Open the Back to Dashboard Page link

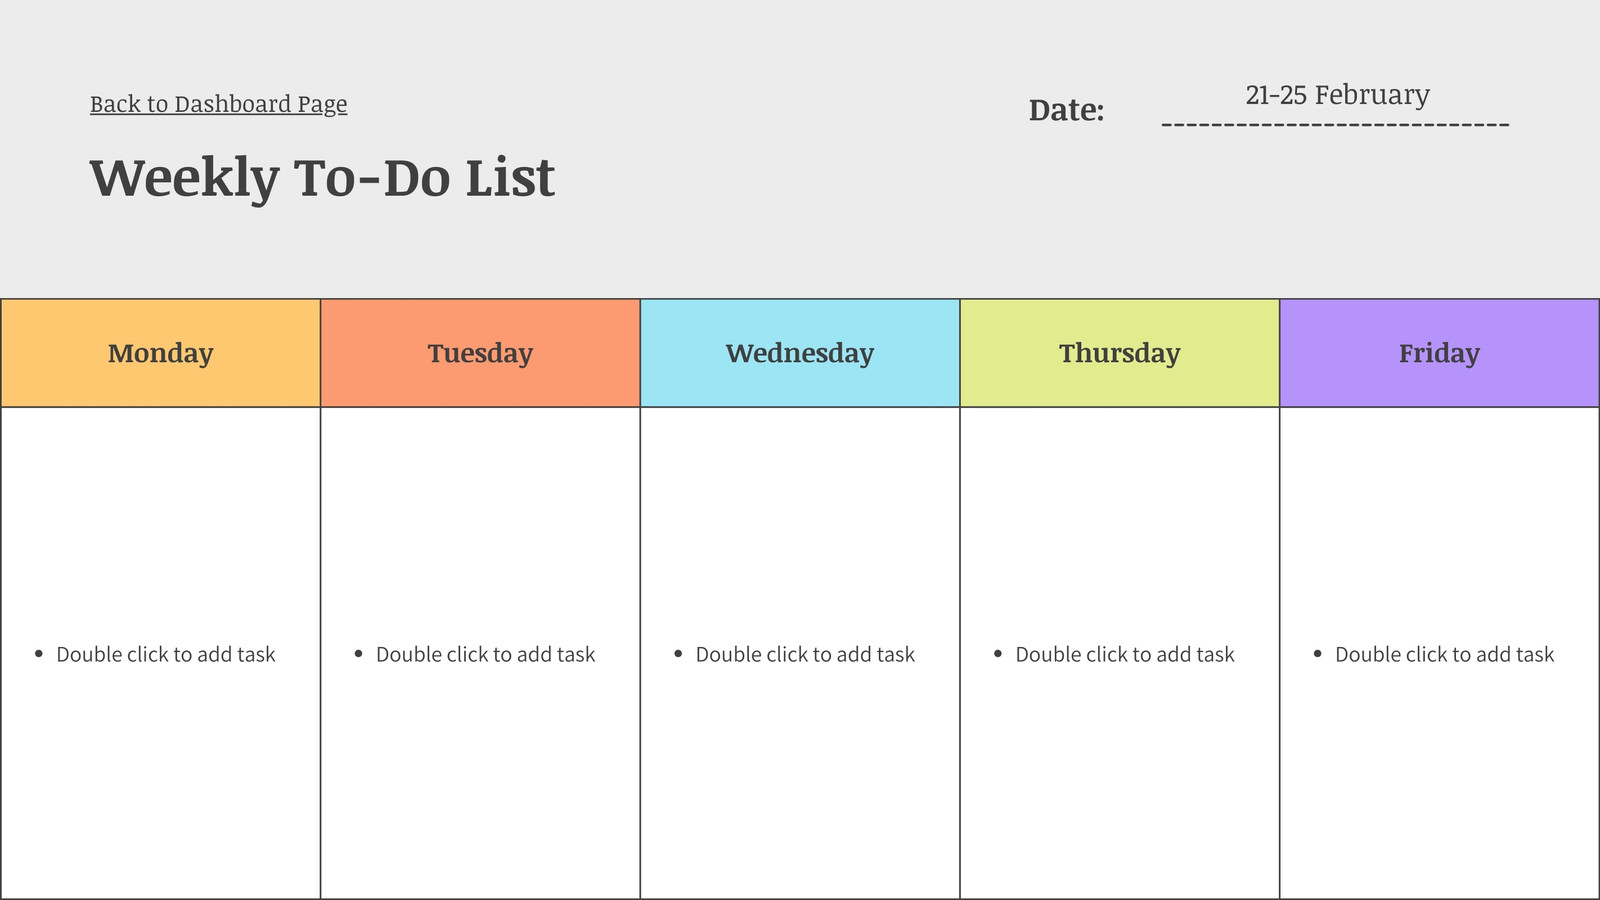click(218, 104)
